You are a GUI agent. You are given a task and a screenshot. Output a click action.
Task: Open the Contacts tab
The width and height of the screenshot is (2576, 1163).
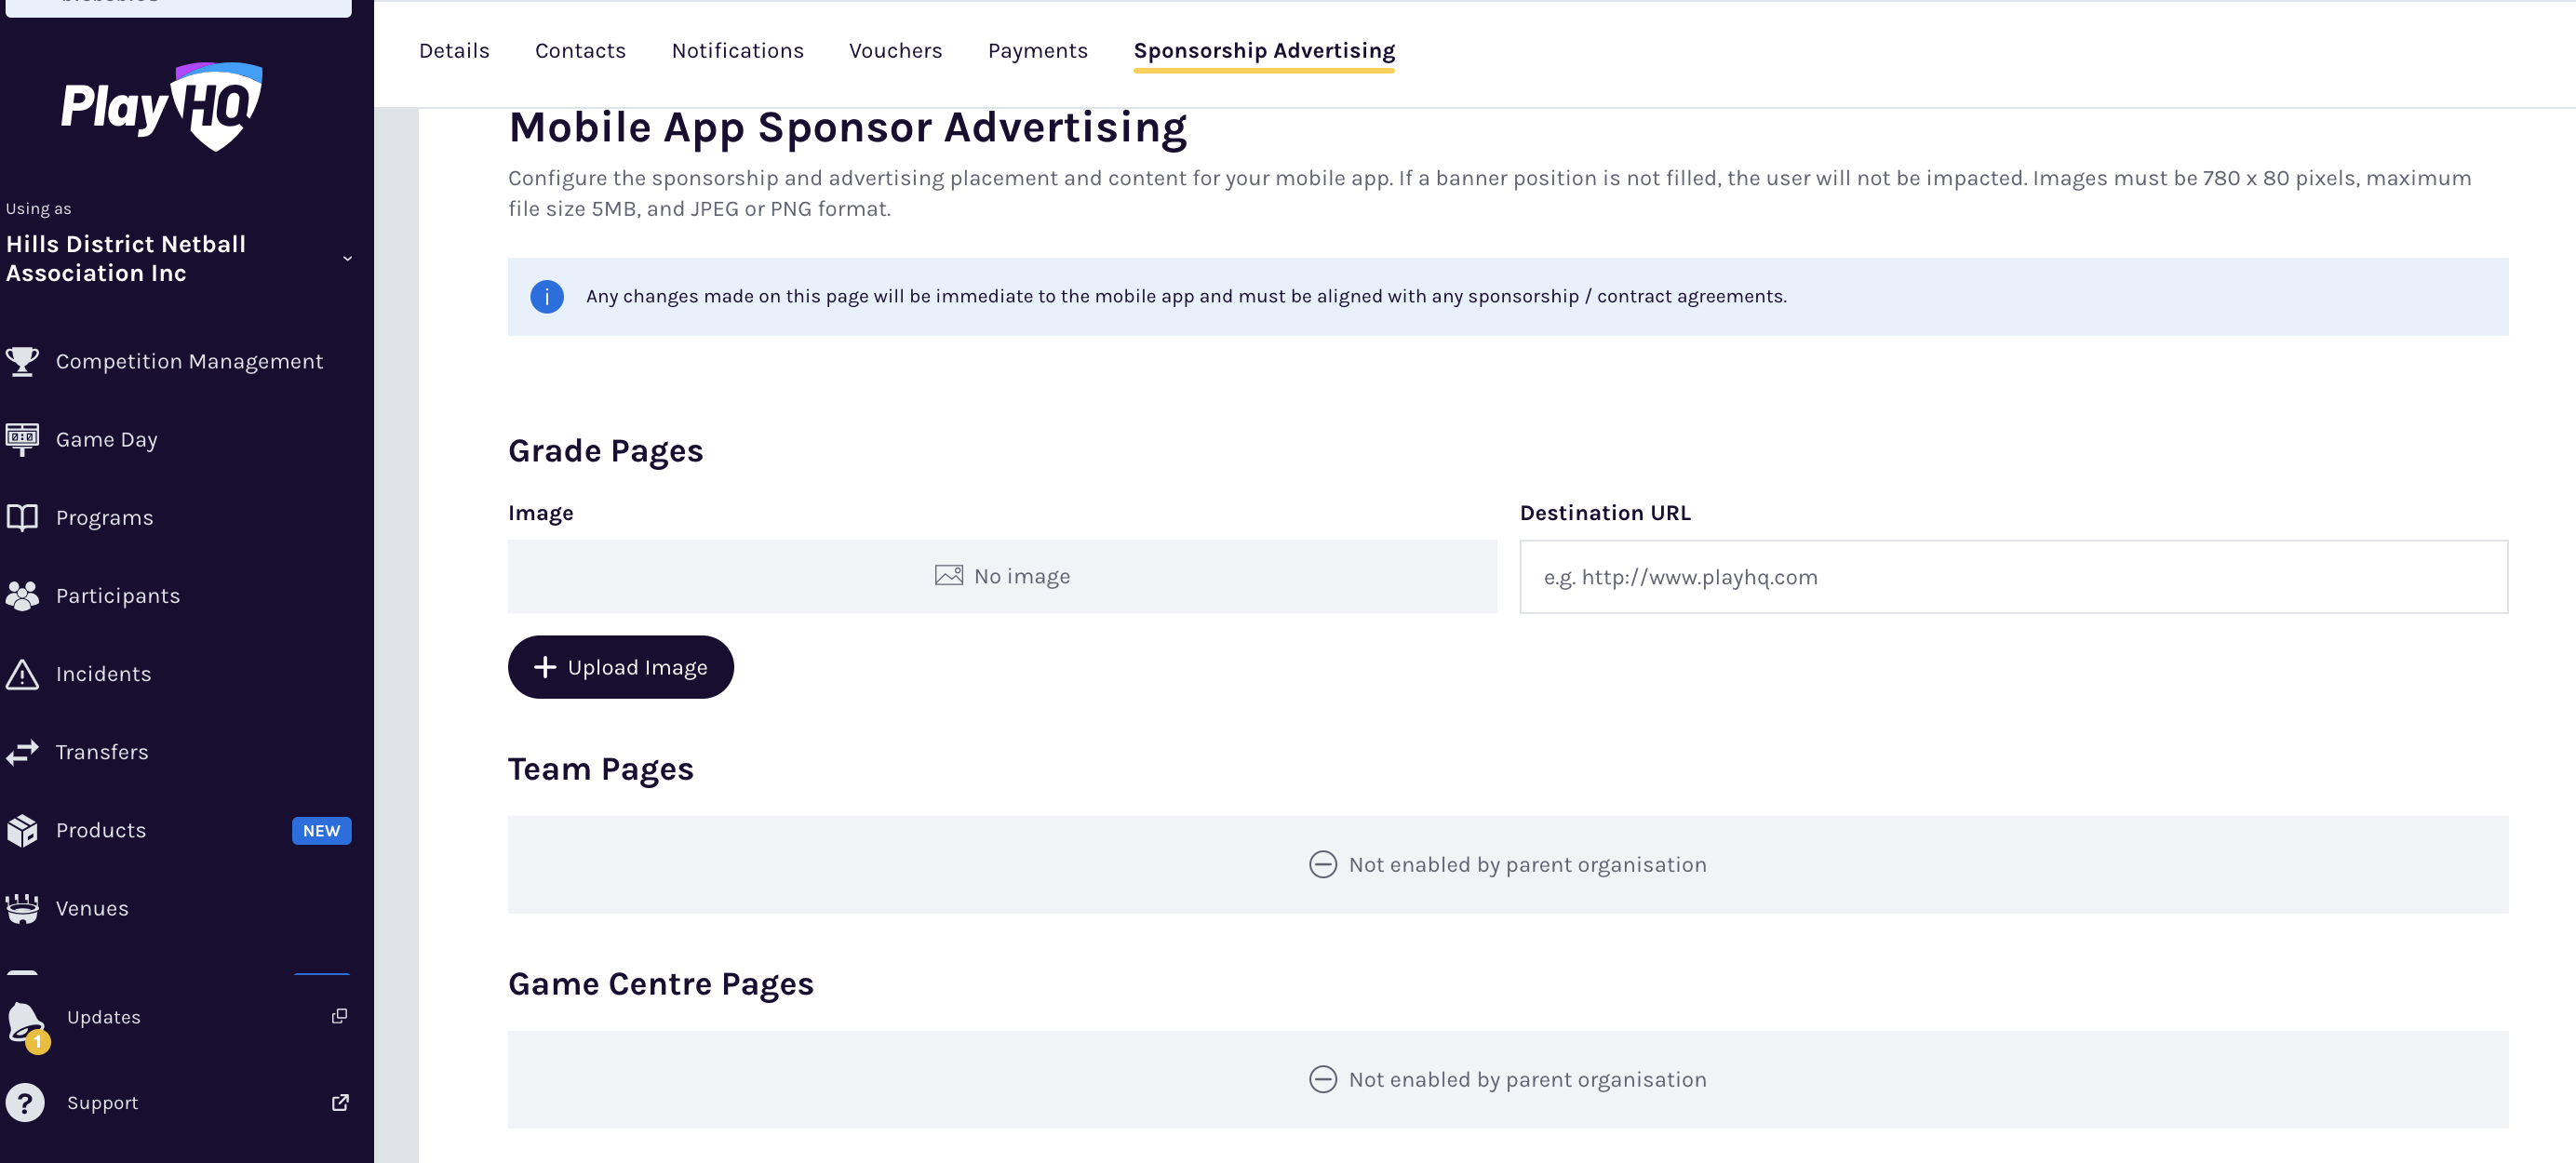pos(580,51)
